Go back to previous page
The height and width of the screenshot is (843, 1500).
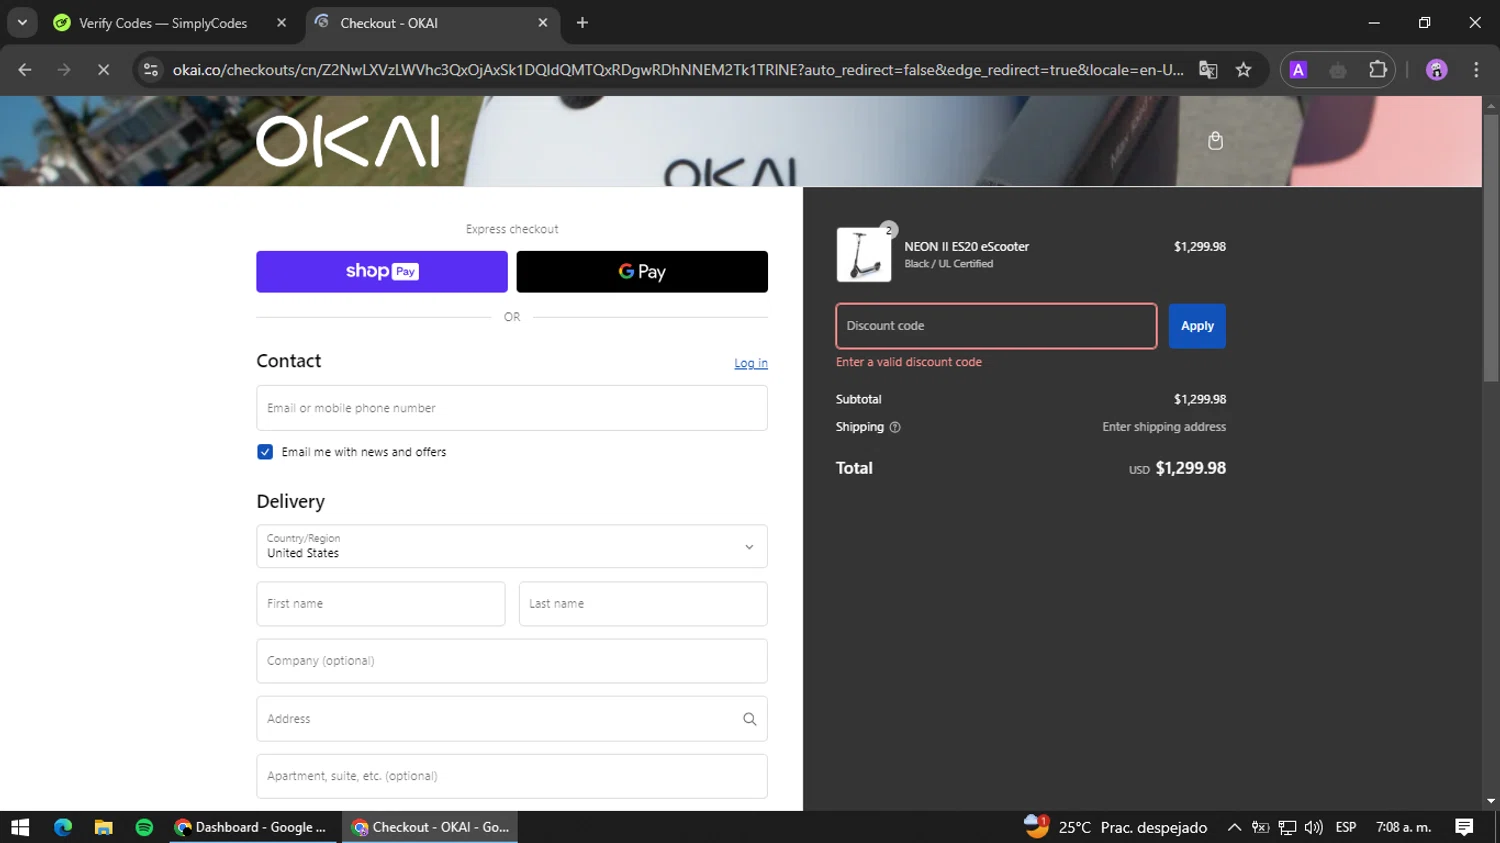pos(25,70)
